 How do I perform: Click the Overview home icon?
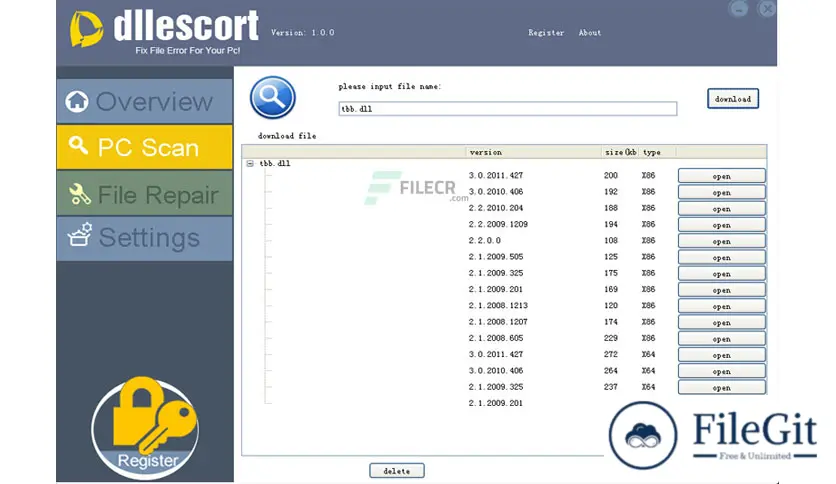77,101
